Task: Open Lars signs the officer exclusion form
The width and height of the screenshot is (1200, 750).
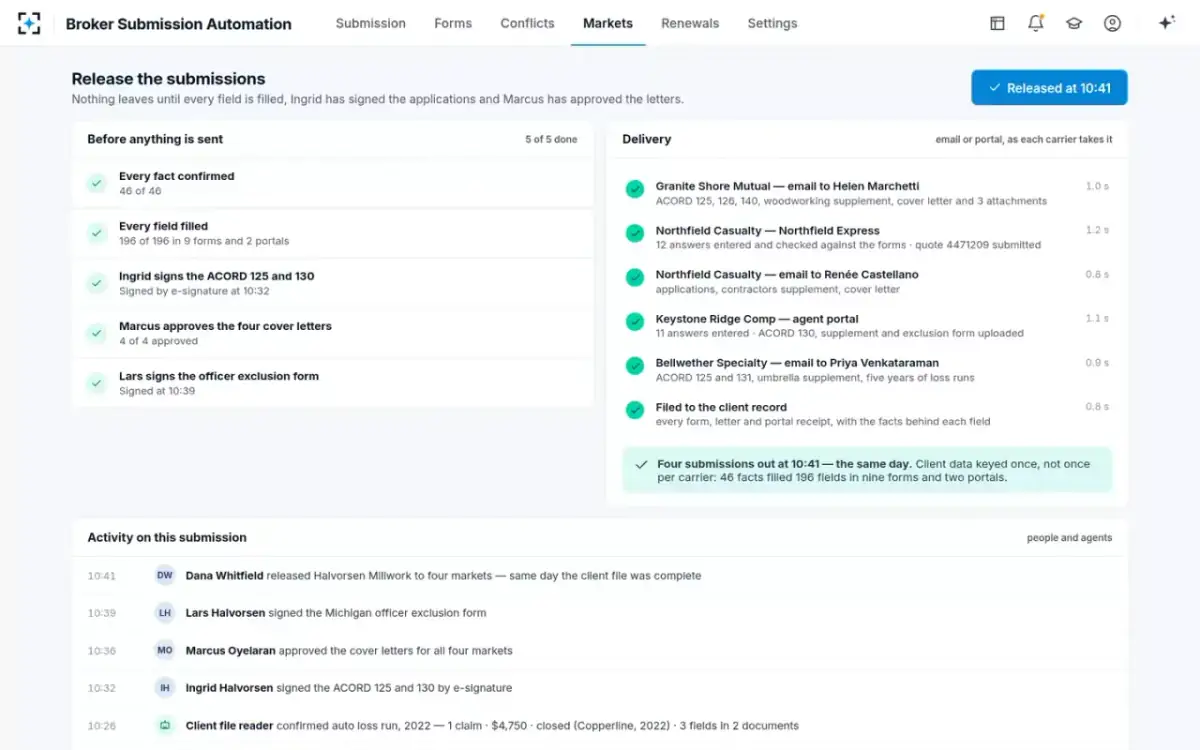Action: [332, 383]
